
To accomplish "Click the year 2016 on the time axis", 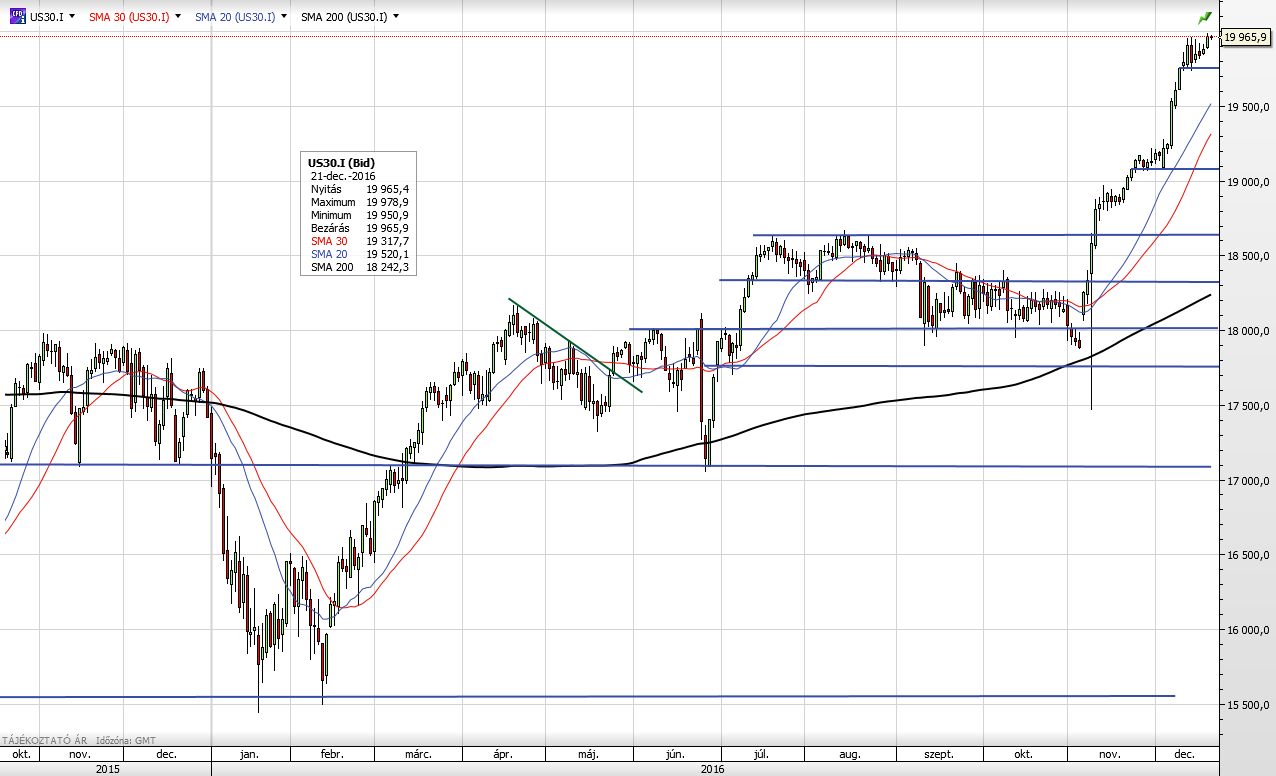I will (x=712, y=769).
